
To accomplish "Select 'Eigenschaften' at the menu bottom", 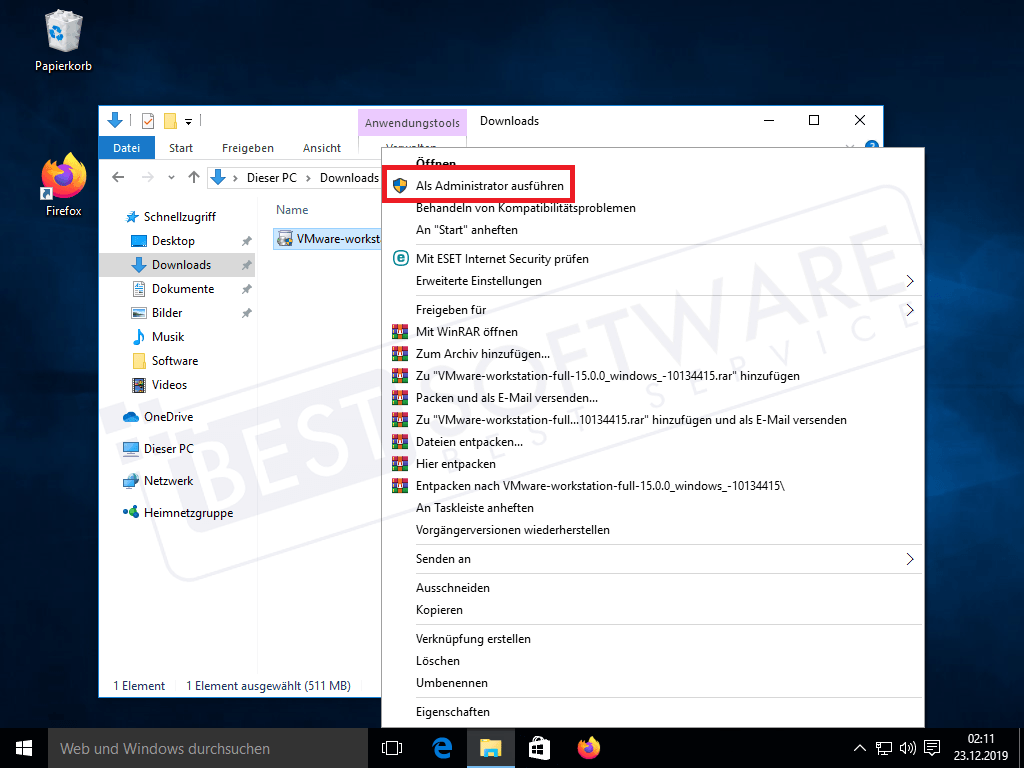I will [x=455, y=711].
